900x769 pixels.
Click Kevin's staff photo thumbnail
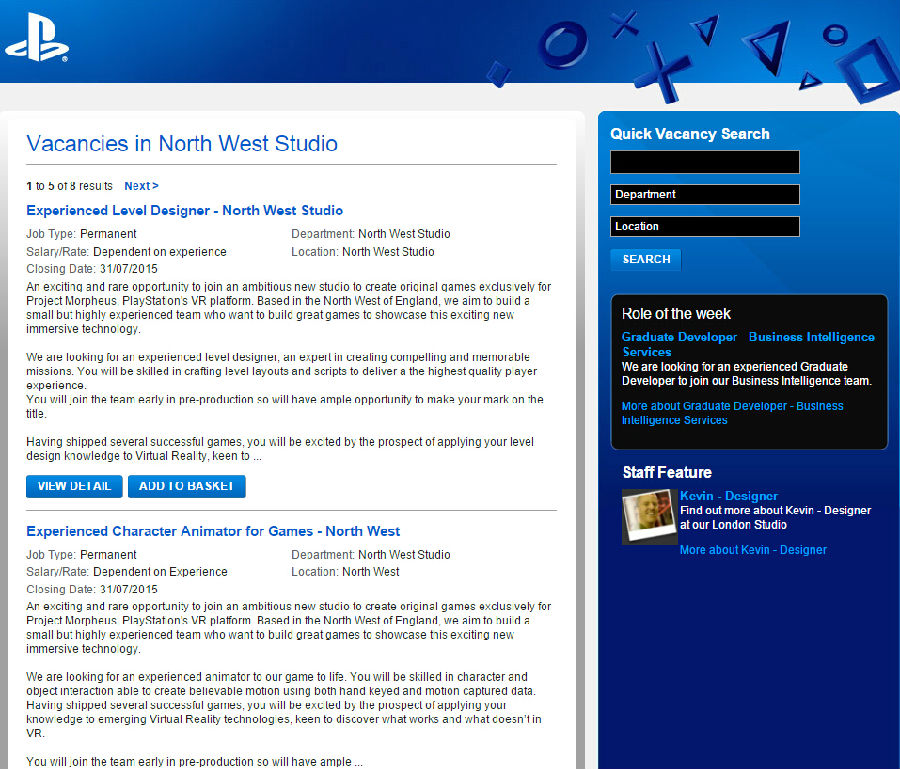(649, 516)
